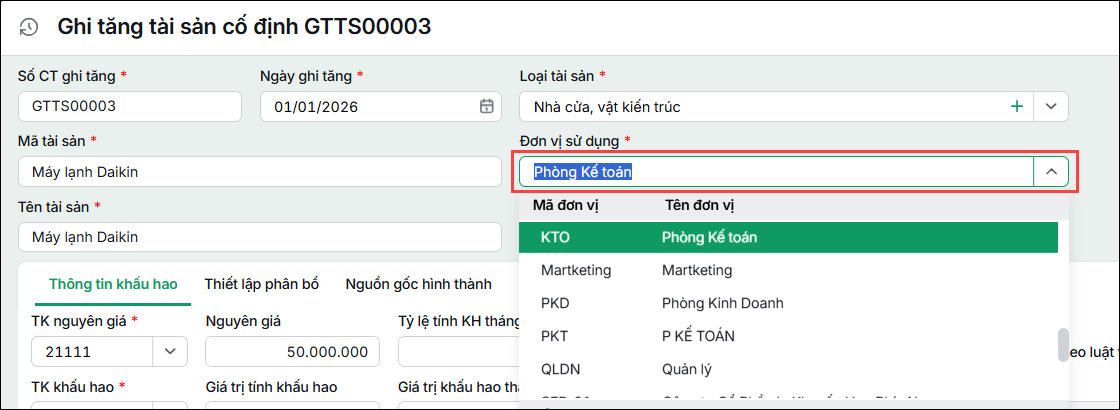This screenshot has width=1120, height=410.
Task: Collapse the Đơn vị sử dụng dropdown list
Action: pos(1051,172)
